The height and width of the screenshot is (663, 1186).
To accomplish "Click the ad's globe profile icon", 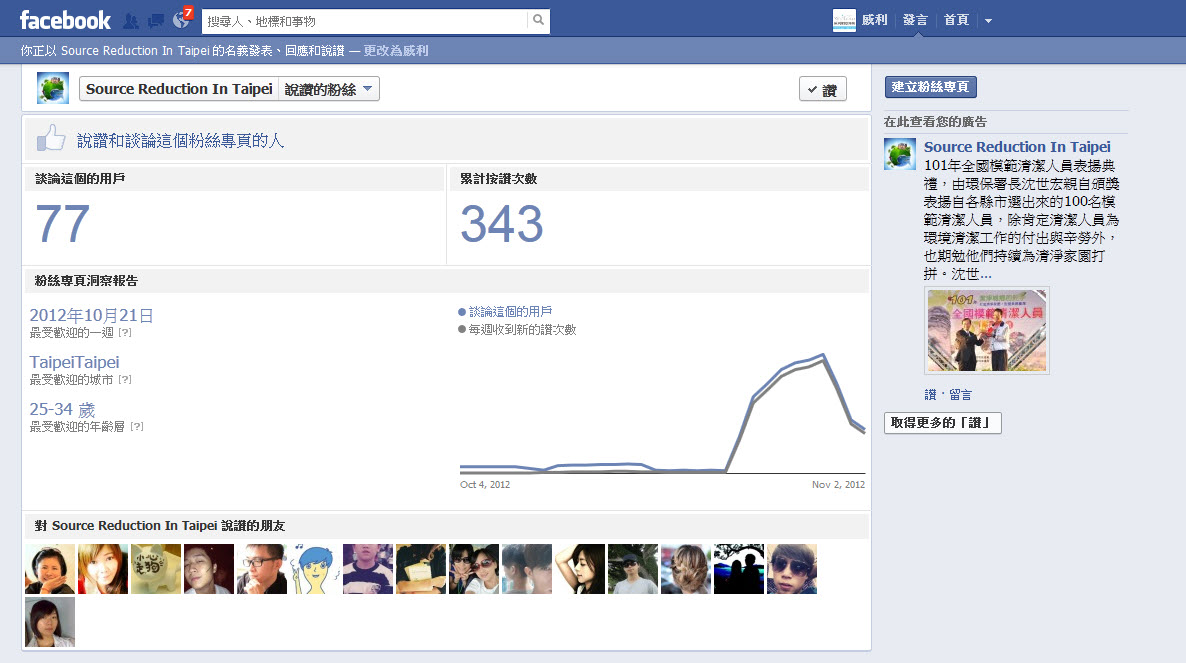I will pyautogui.click(x=900, y=154).
